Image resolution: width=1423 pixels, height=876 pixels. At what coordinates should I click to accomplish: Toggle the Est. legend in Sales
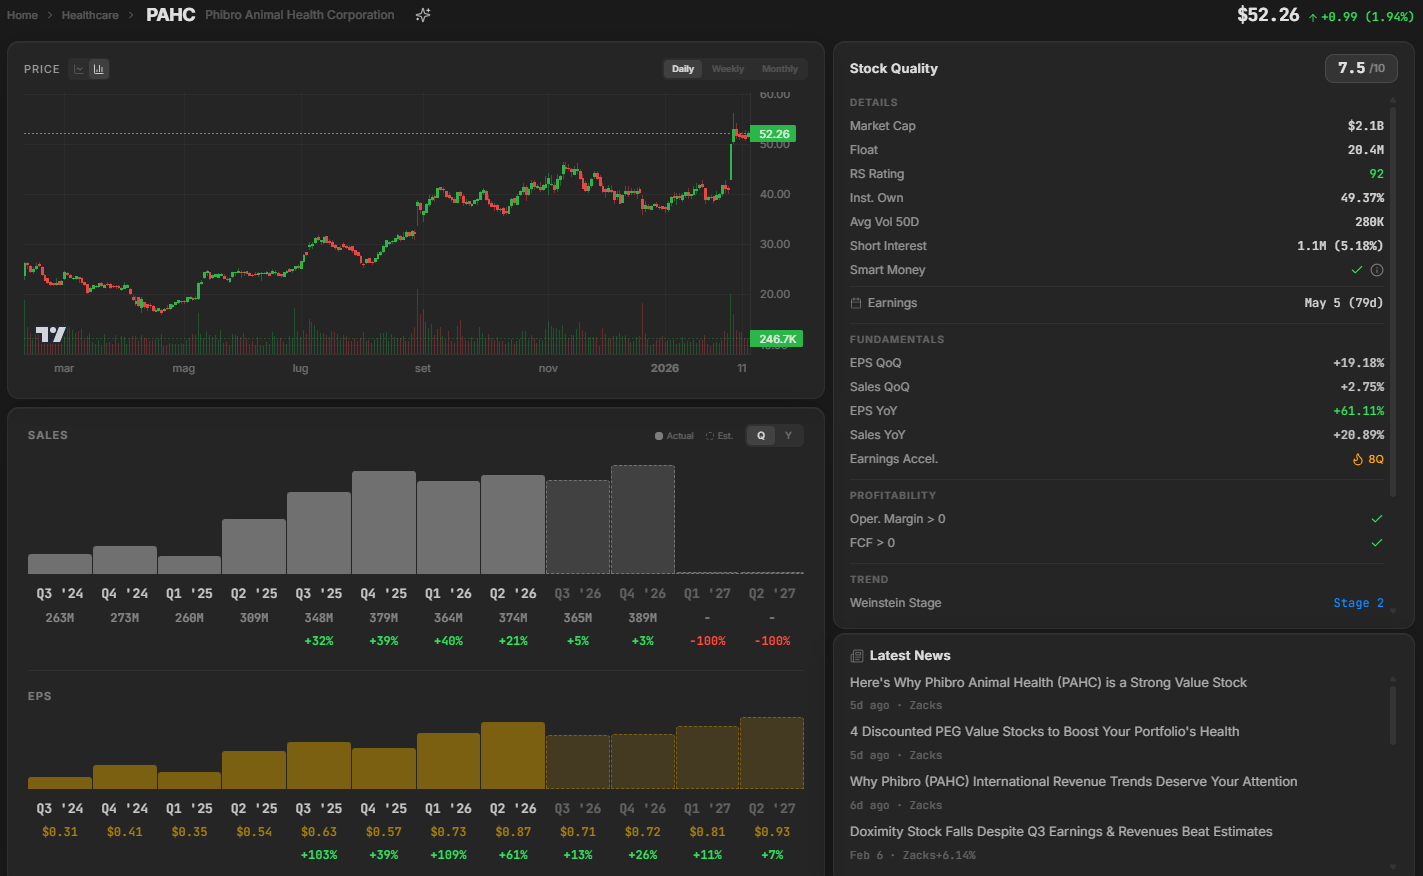click(719, 436)
